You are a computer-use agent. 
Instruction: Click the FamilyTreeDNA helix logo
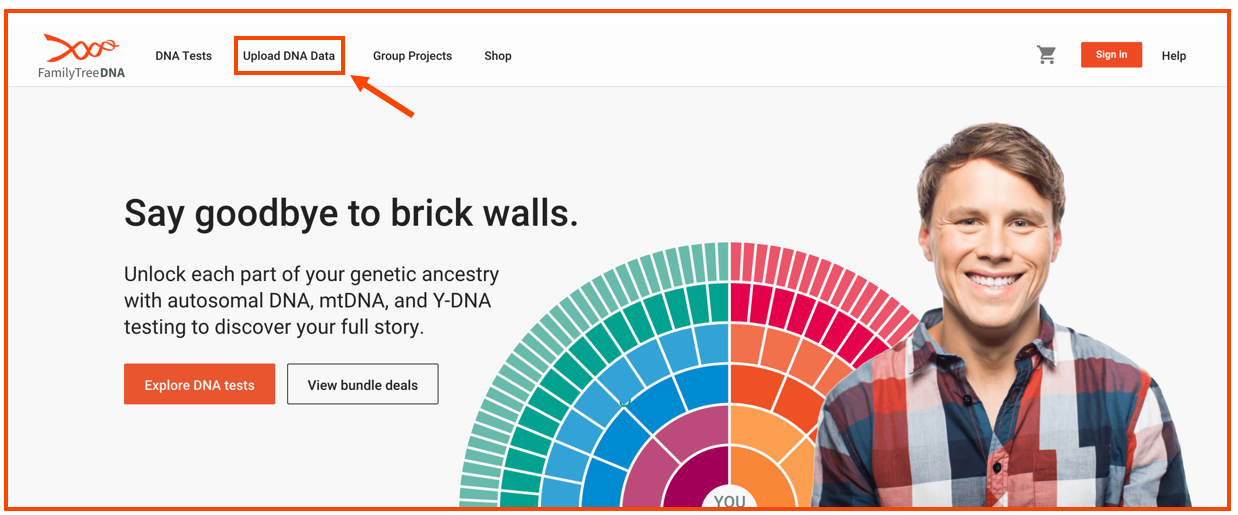pos(82,48)
